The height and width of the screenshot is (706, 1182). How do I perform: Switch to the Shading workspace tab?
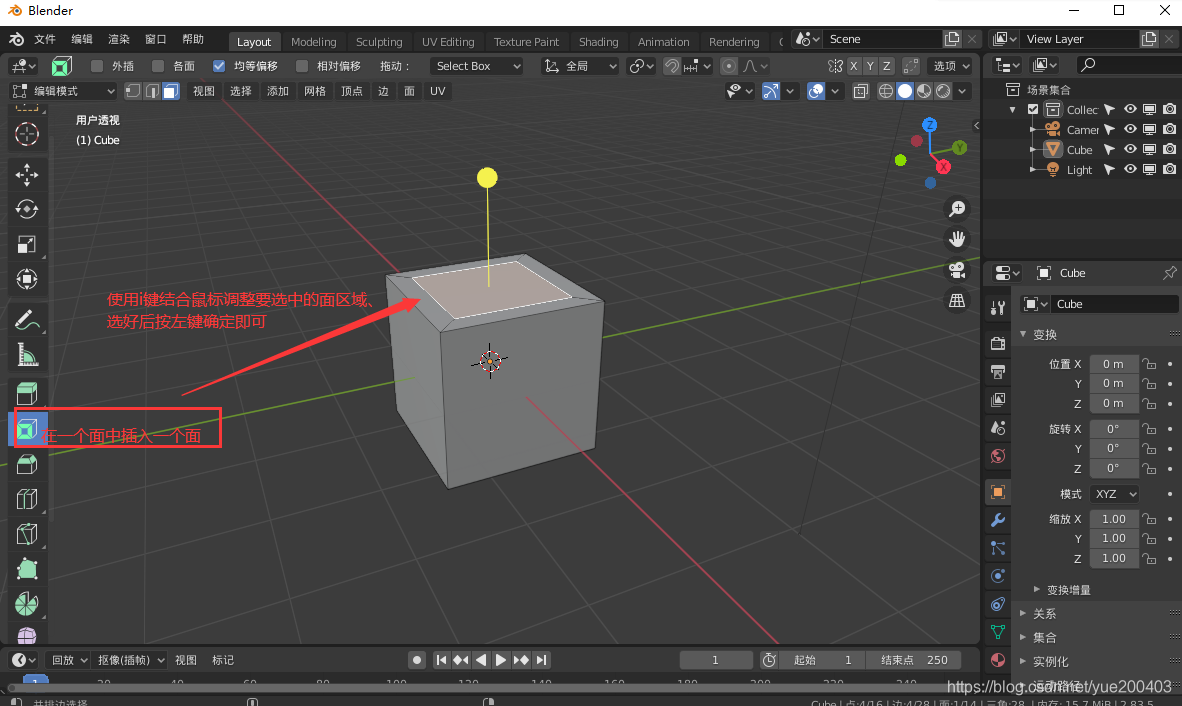point(599,41)
